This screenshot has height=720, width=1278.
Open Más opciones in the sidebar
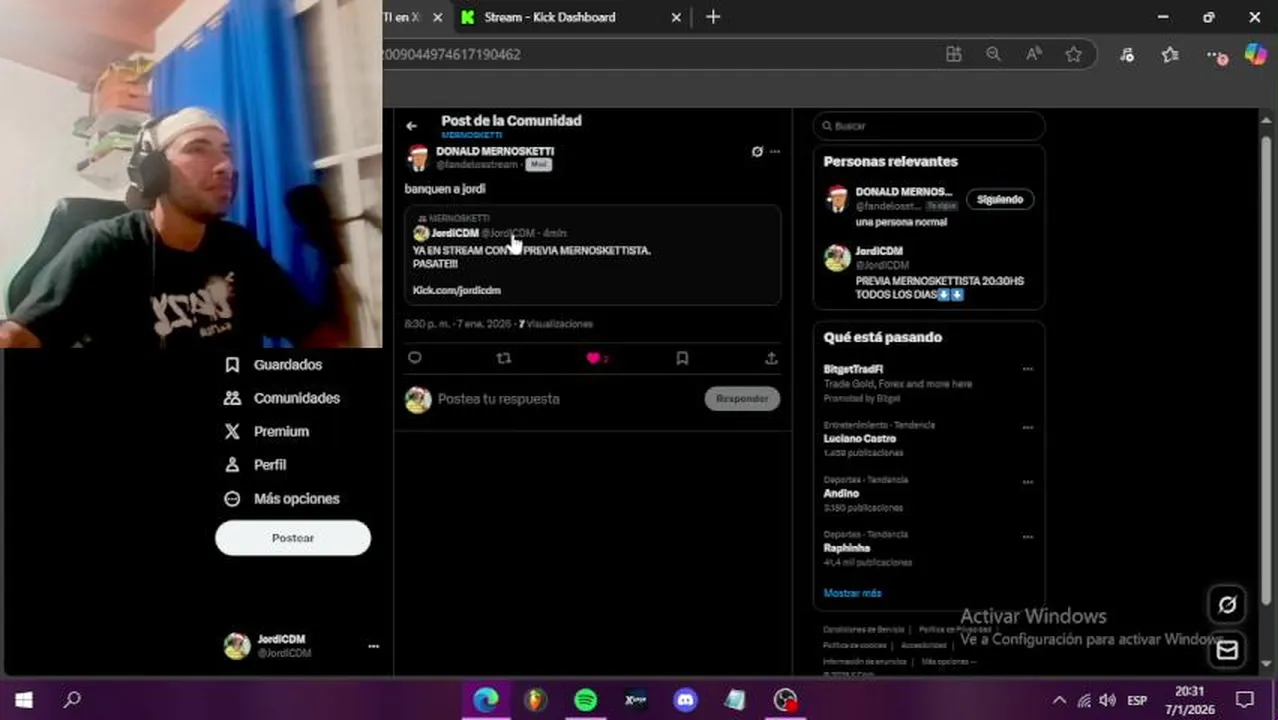tap(283, 499)
